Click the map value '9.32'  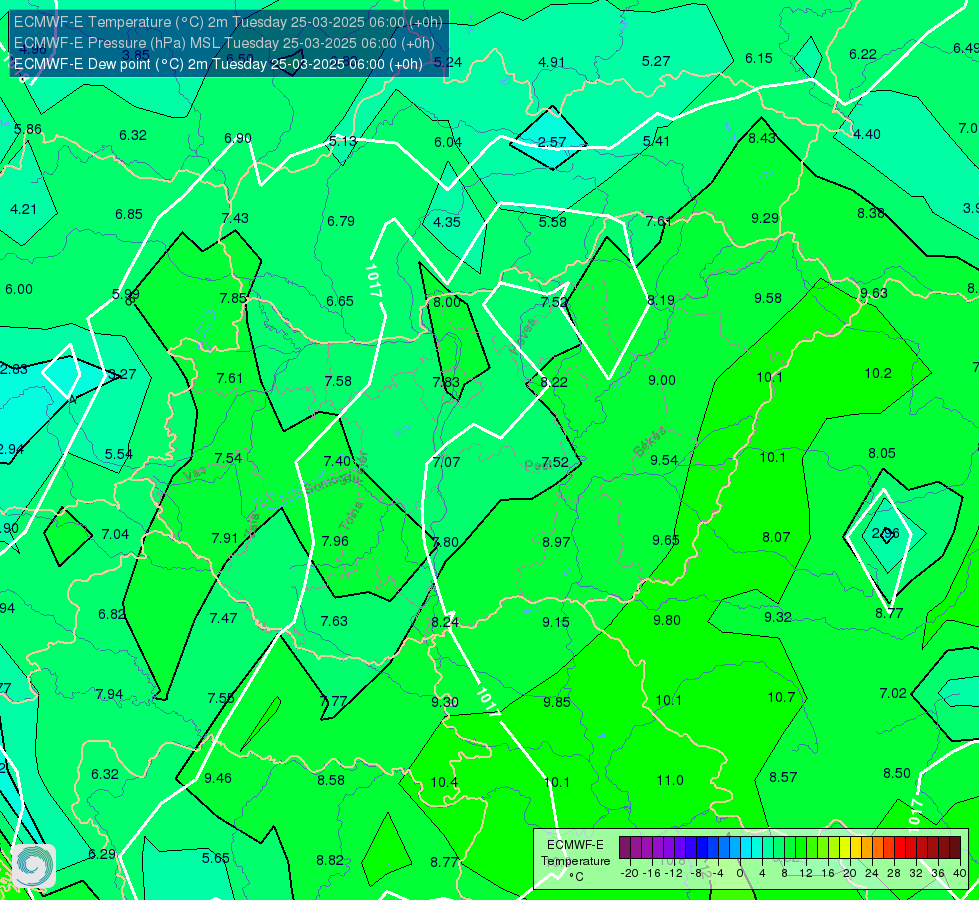pyautogui.click(x=778, y=617)
